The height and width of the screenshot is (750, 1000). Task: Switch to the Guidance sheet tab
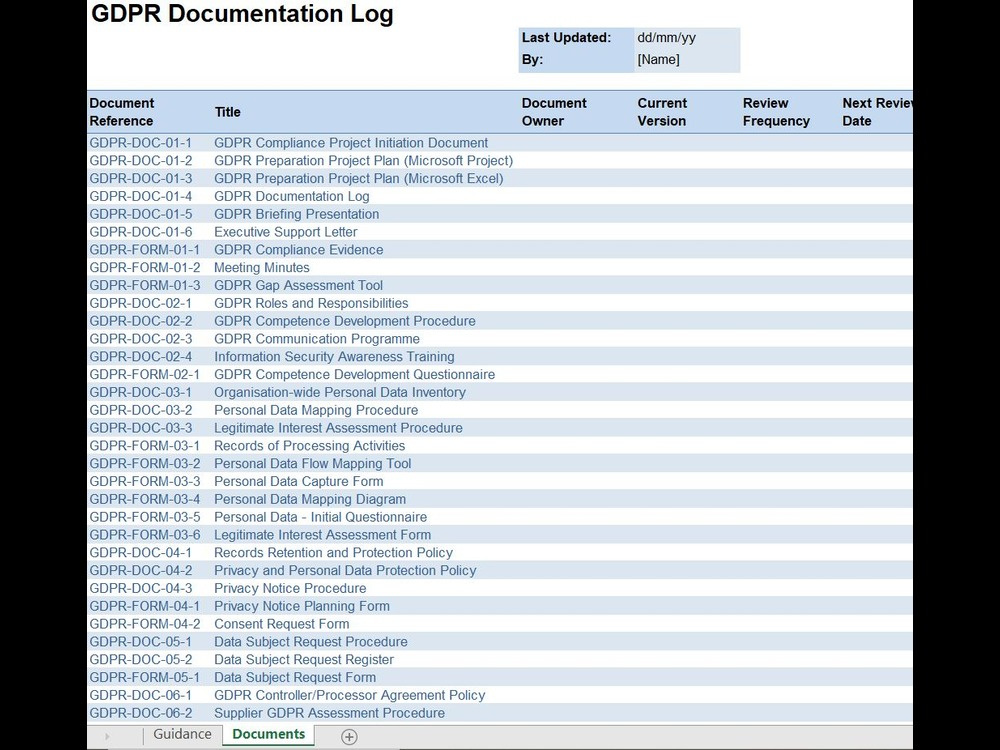pos(182,734)
